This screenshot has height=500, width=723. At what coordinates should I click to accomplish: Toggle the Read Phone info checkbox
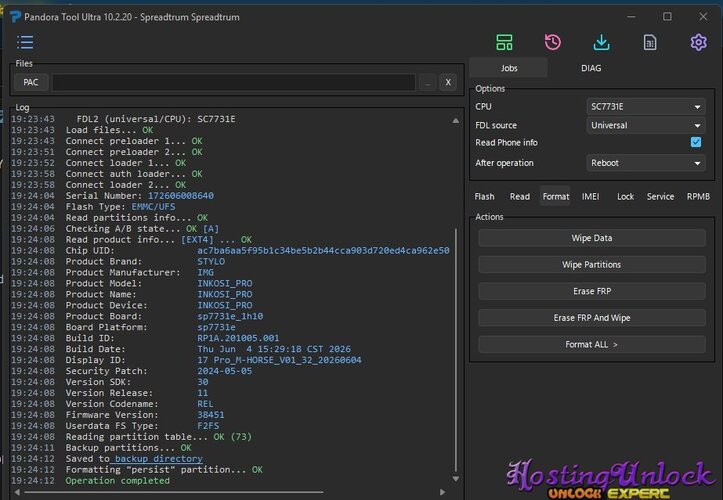696,142
